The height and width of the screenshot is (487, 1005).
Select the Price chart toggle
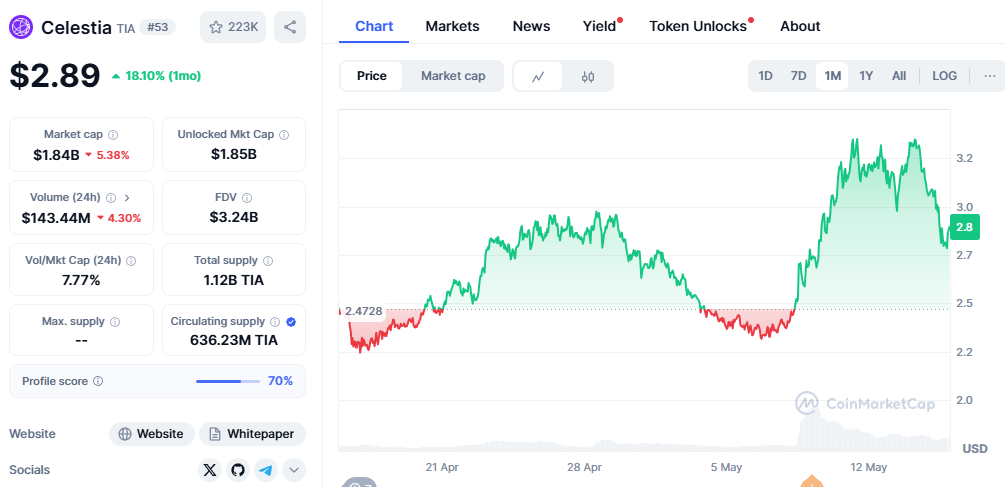tap(372, 76)
